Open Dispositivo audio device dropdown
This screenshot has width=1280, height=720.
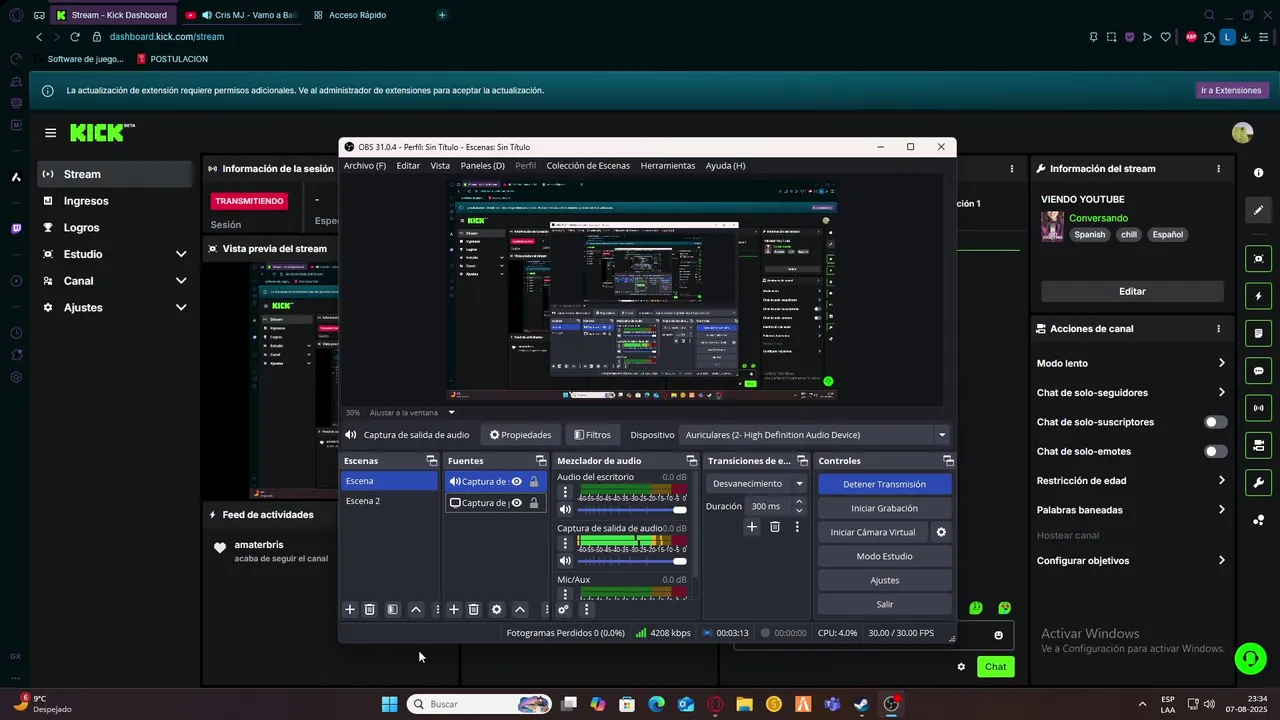[x=814, y=435]
